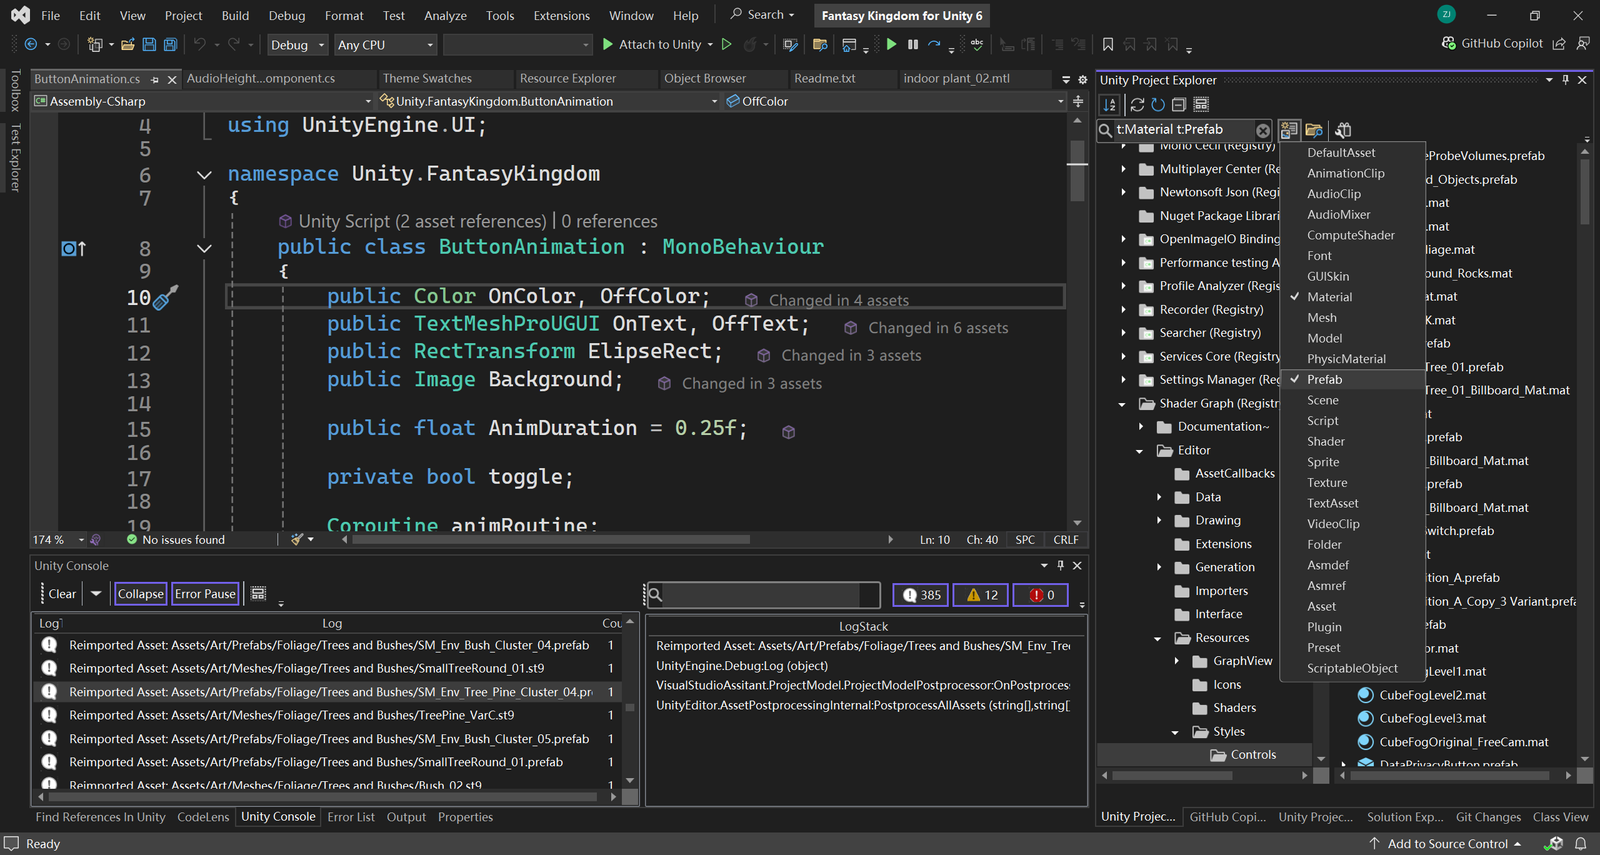The image size is (1600, 855).
Task: Click the blue refresh icon in Unity Project Explorer
Action: pyautogui.click(x=1158, y=105)
